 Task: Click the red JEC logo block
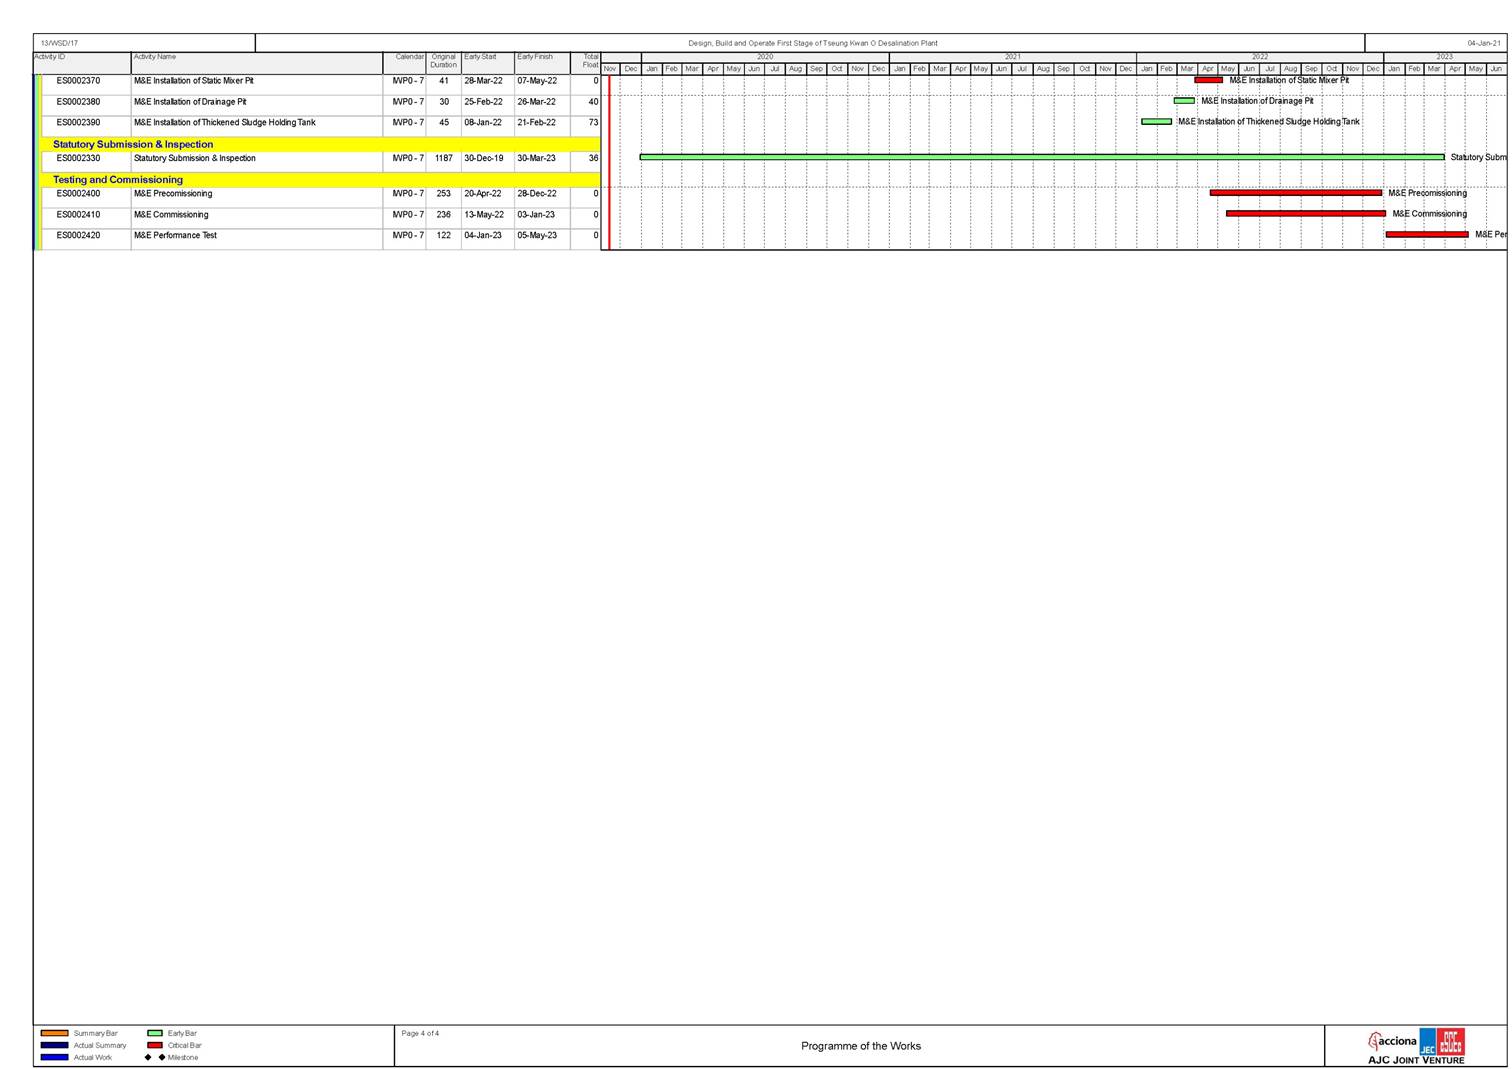(x=1450, y=1041)
